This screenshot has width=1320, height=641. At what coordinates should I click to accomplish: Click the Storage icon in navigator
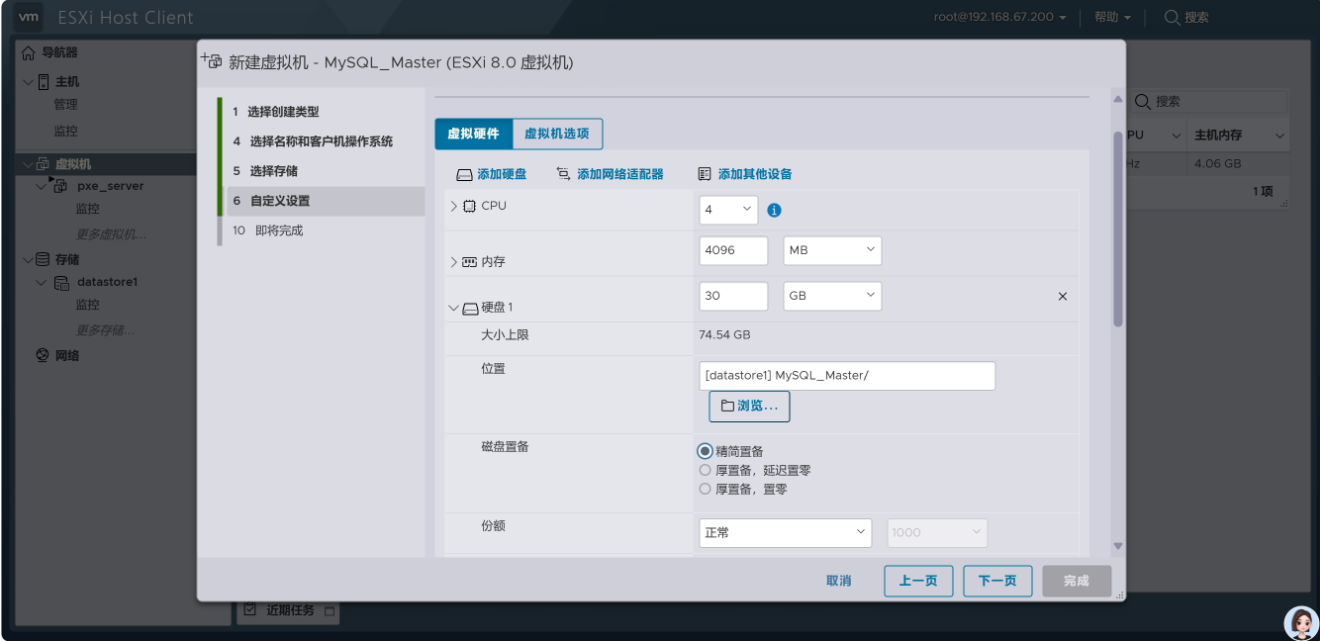(x=43, y=259)
